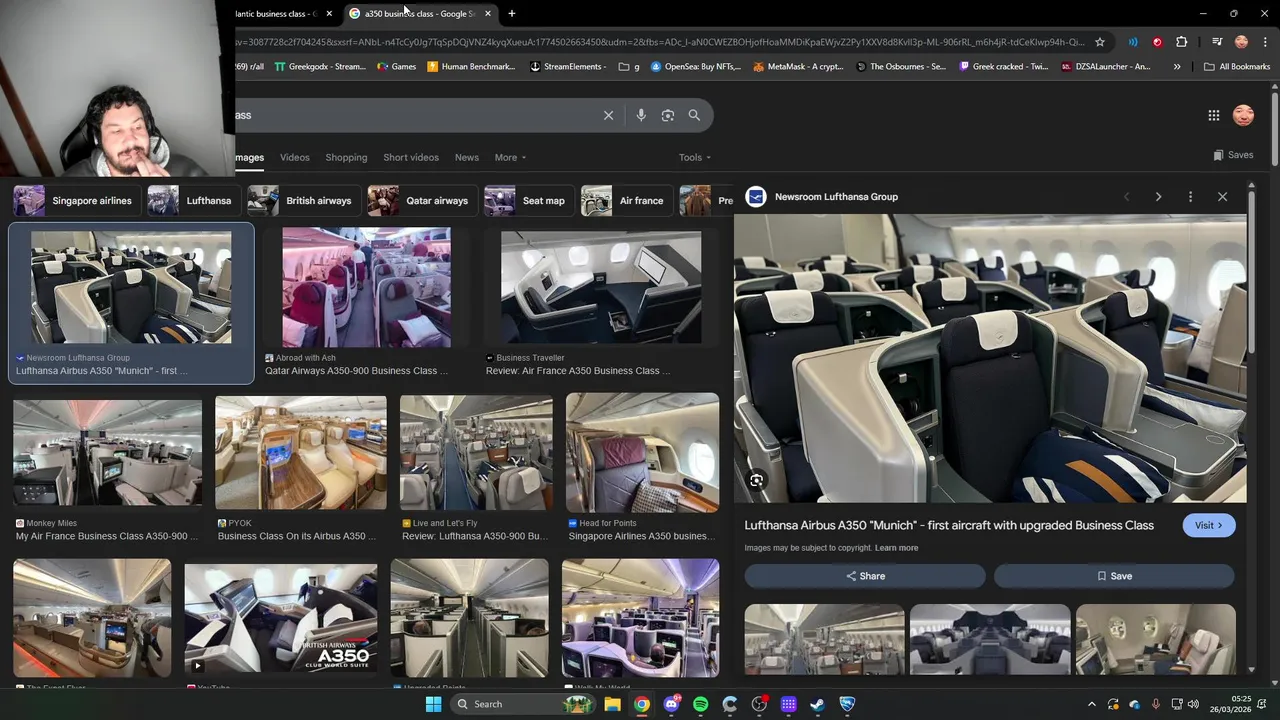This screenshot has height=720, width=1280.
Task: Close the image preview panel
Action: (x=1222, y=197)
